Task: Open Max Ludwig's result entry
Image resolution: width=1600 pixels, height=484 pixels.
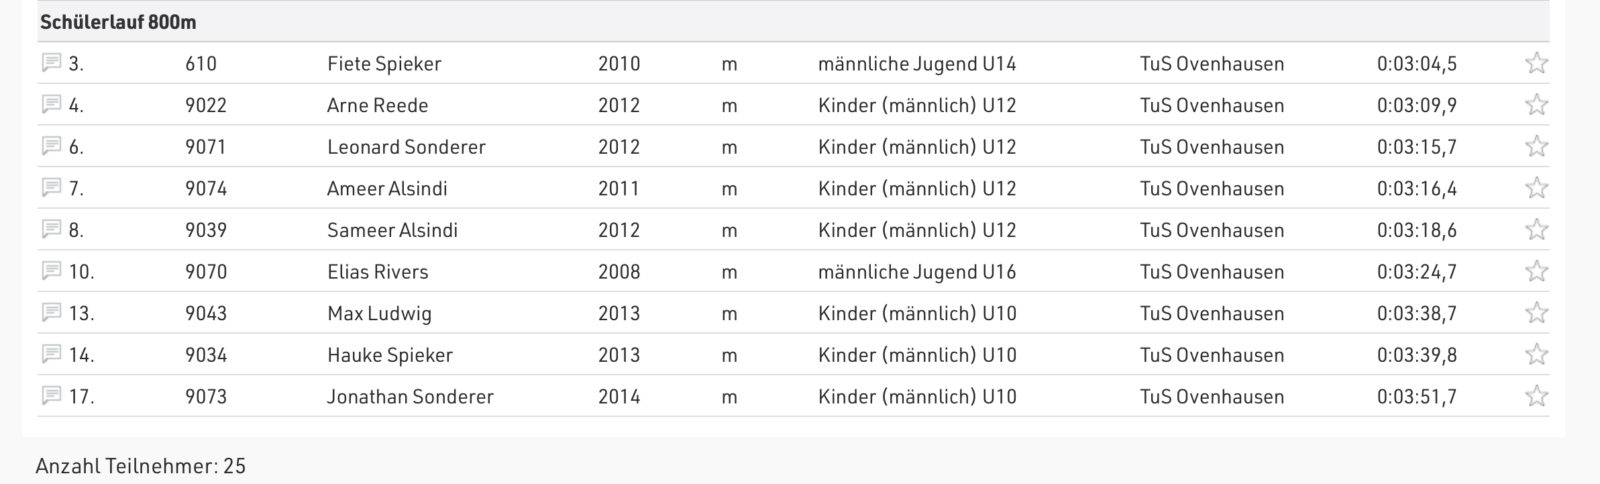Action: tap(793, 313)
